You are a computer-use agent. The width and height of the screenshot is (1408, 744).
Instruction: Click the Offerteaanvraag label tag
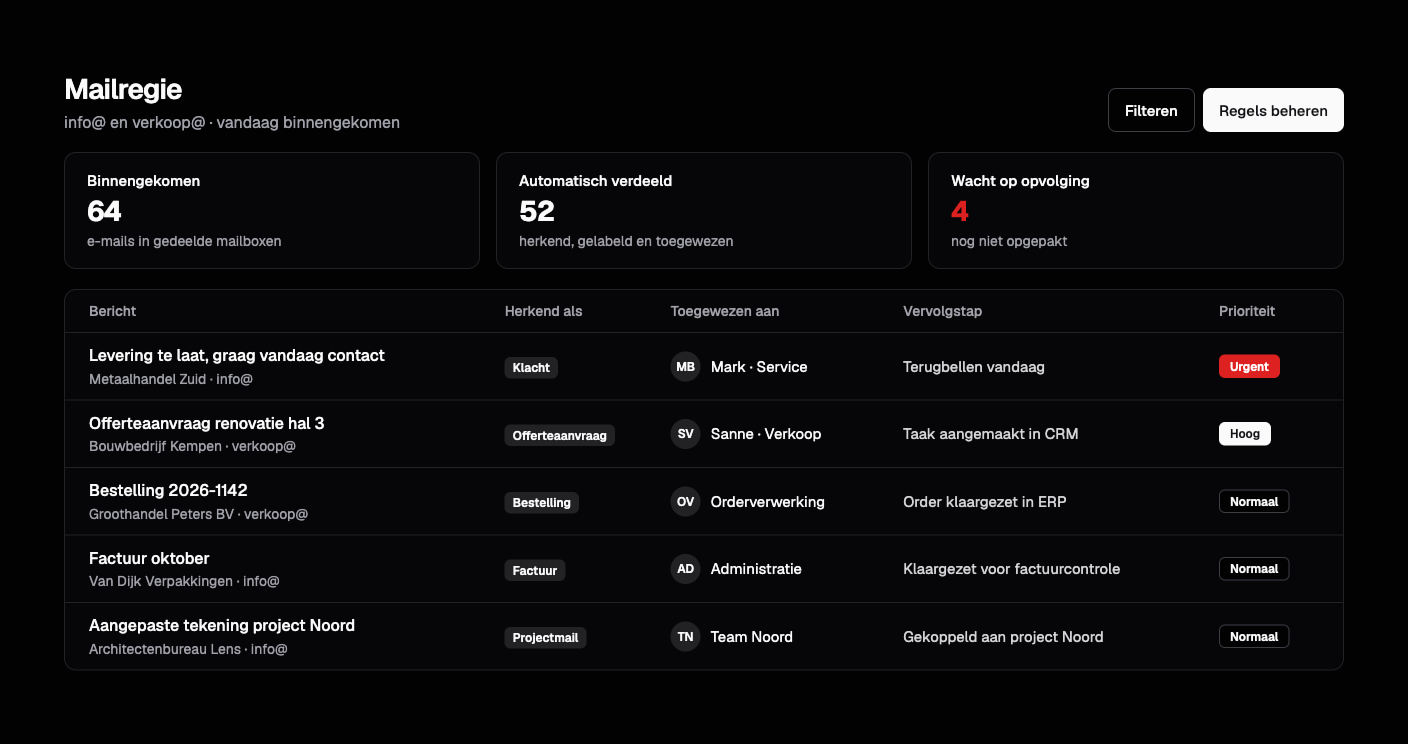[x=559, y=435]
